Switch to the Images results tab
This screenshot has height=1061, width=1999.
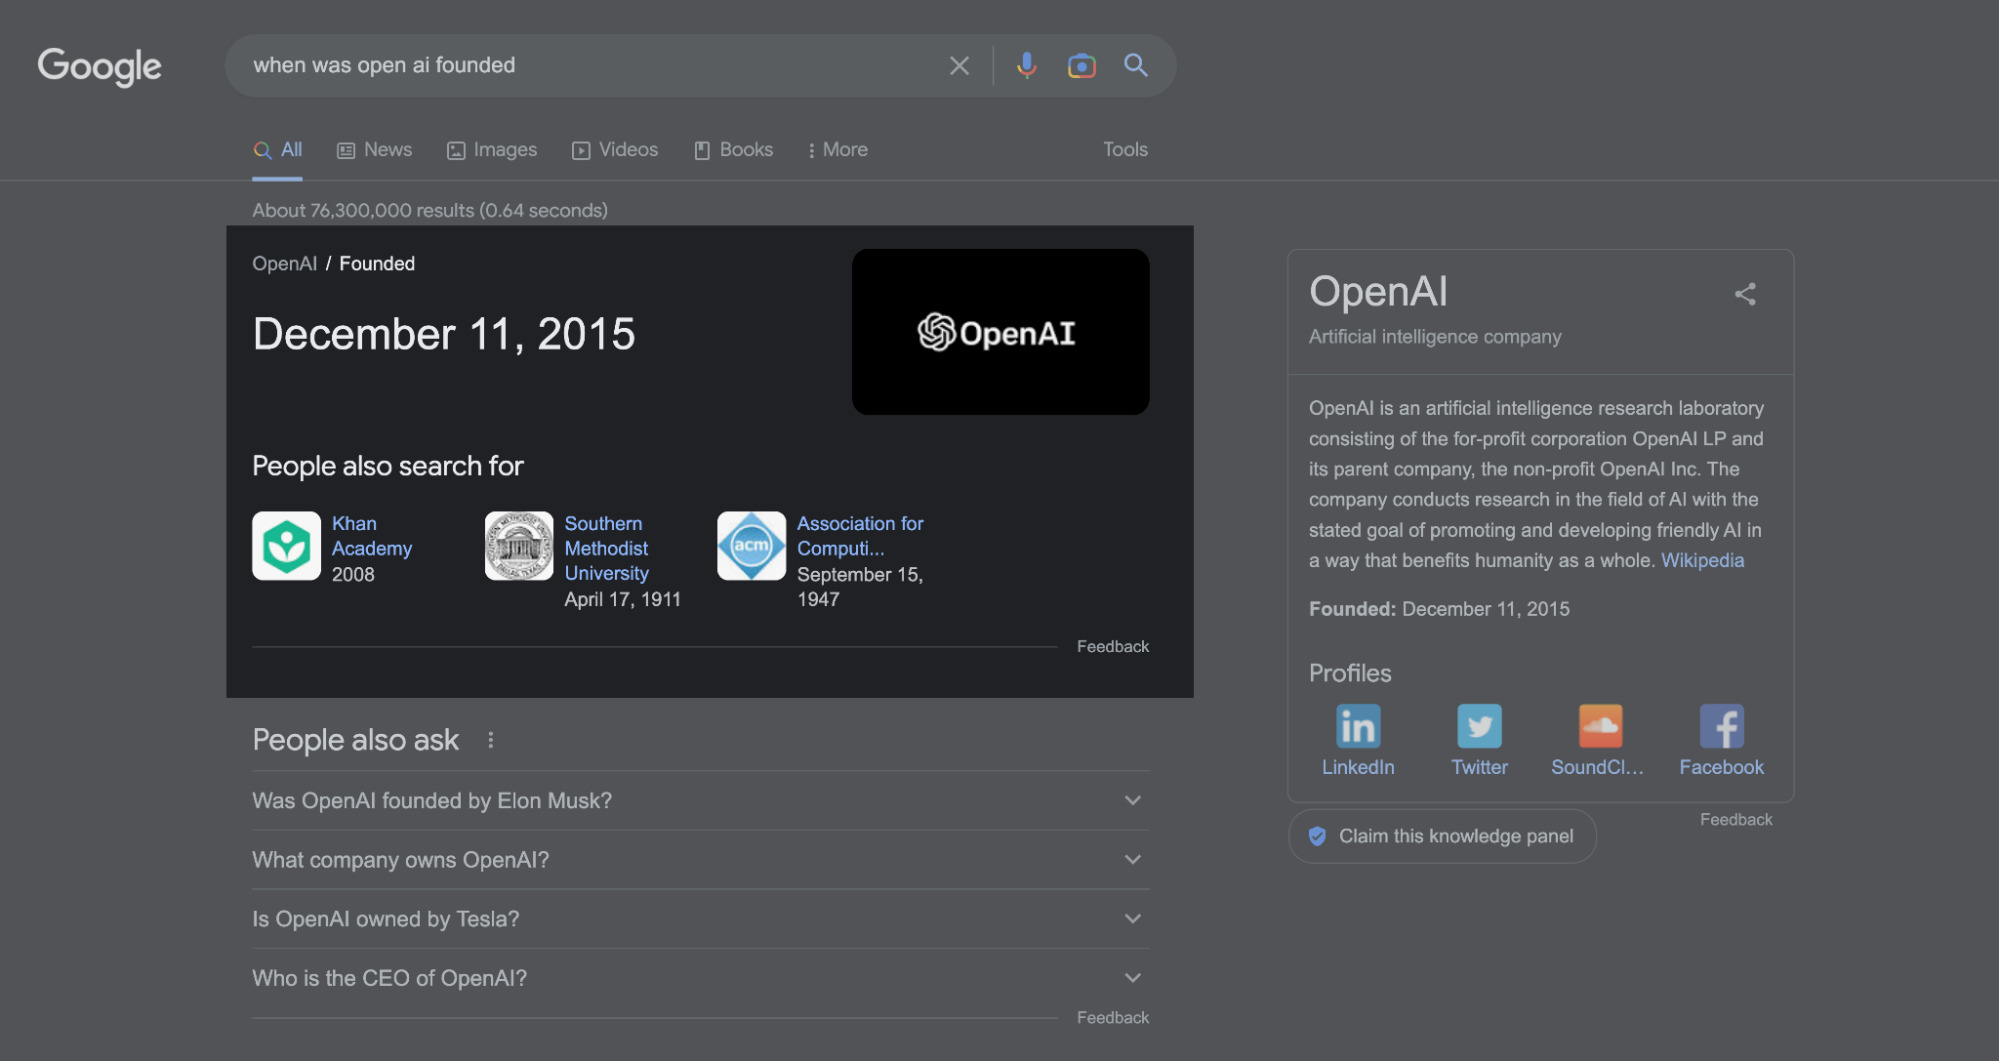[x=492, y=150]
